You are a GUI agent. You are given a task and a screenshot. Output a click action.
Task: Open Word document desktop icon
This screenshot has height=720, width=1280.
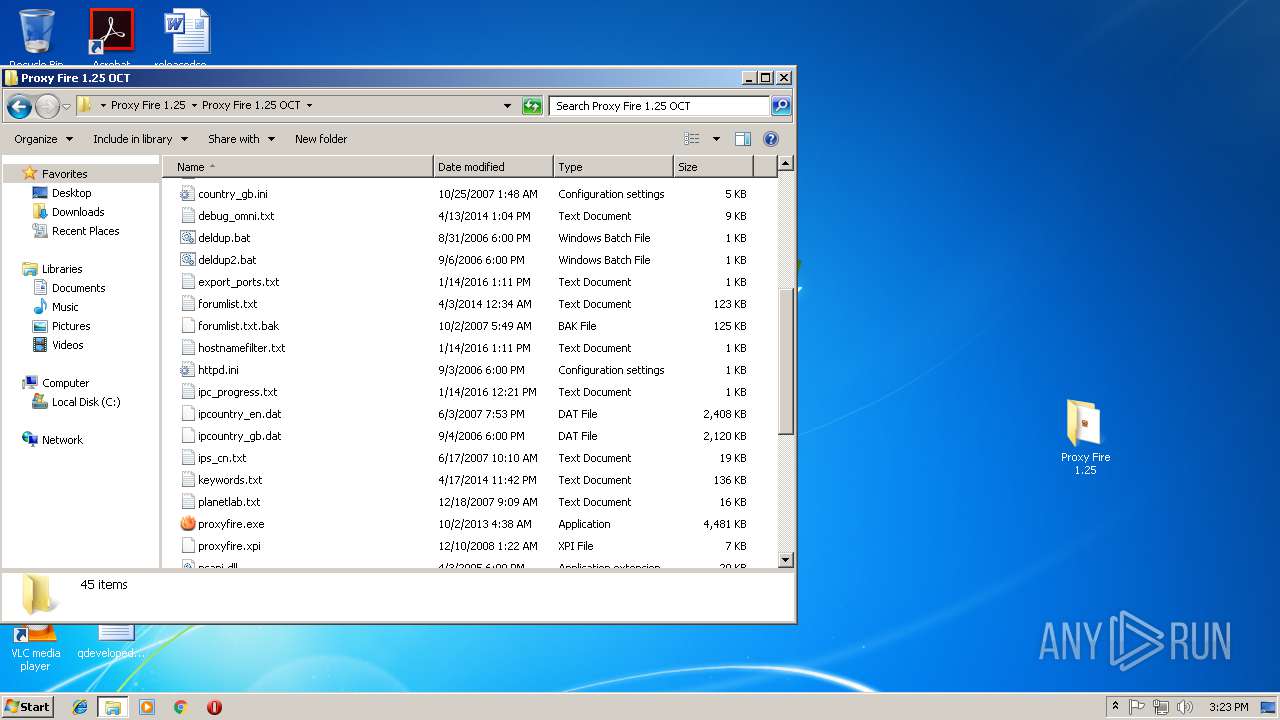[186, 38]
